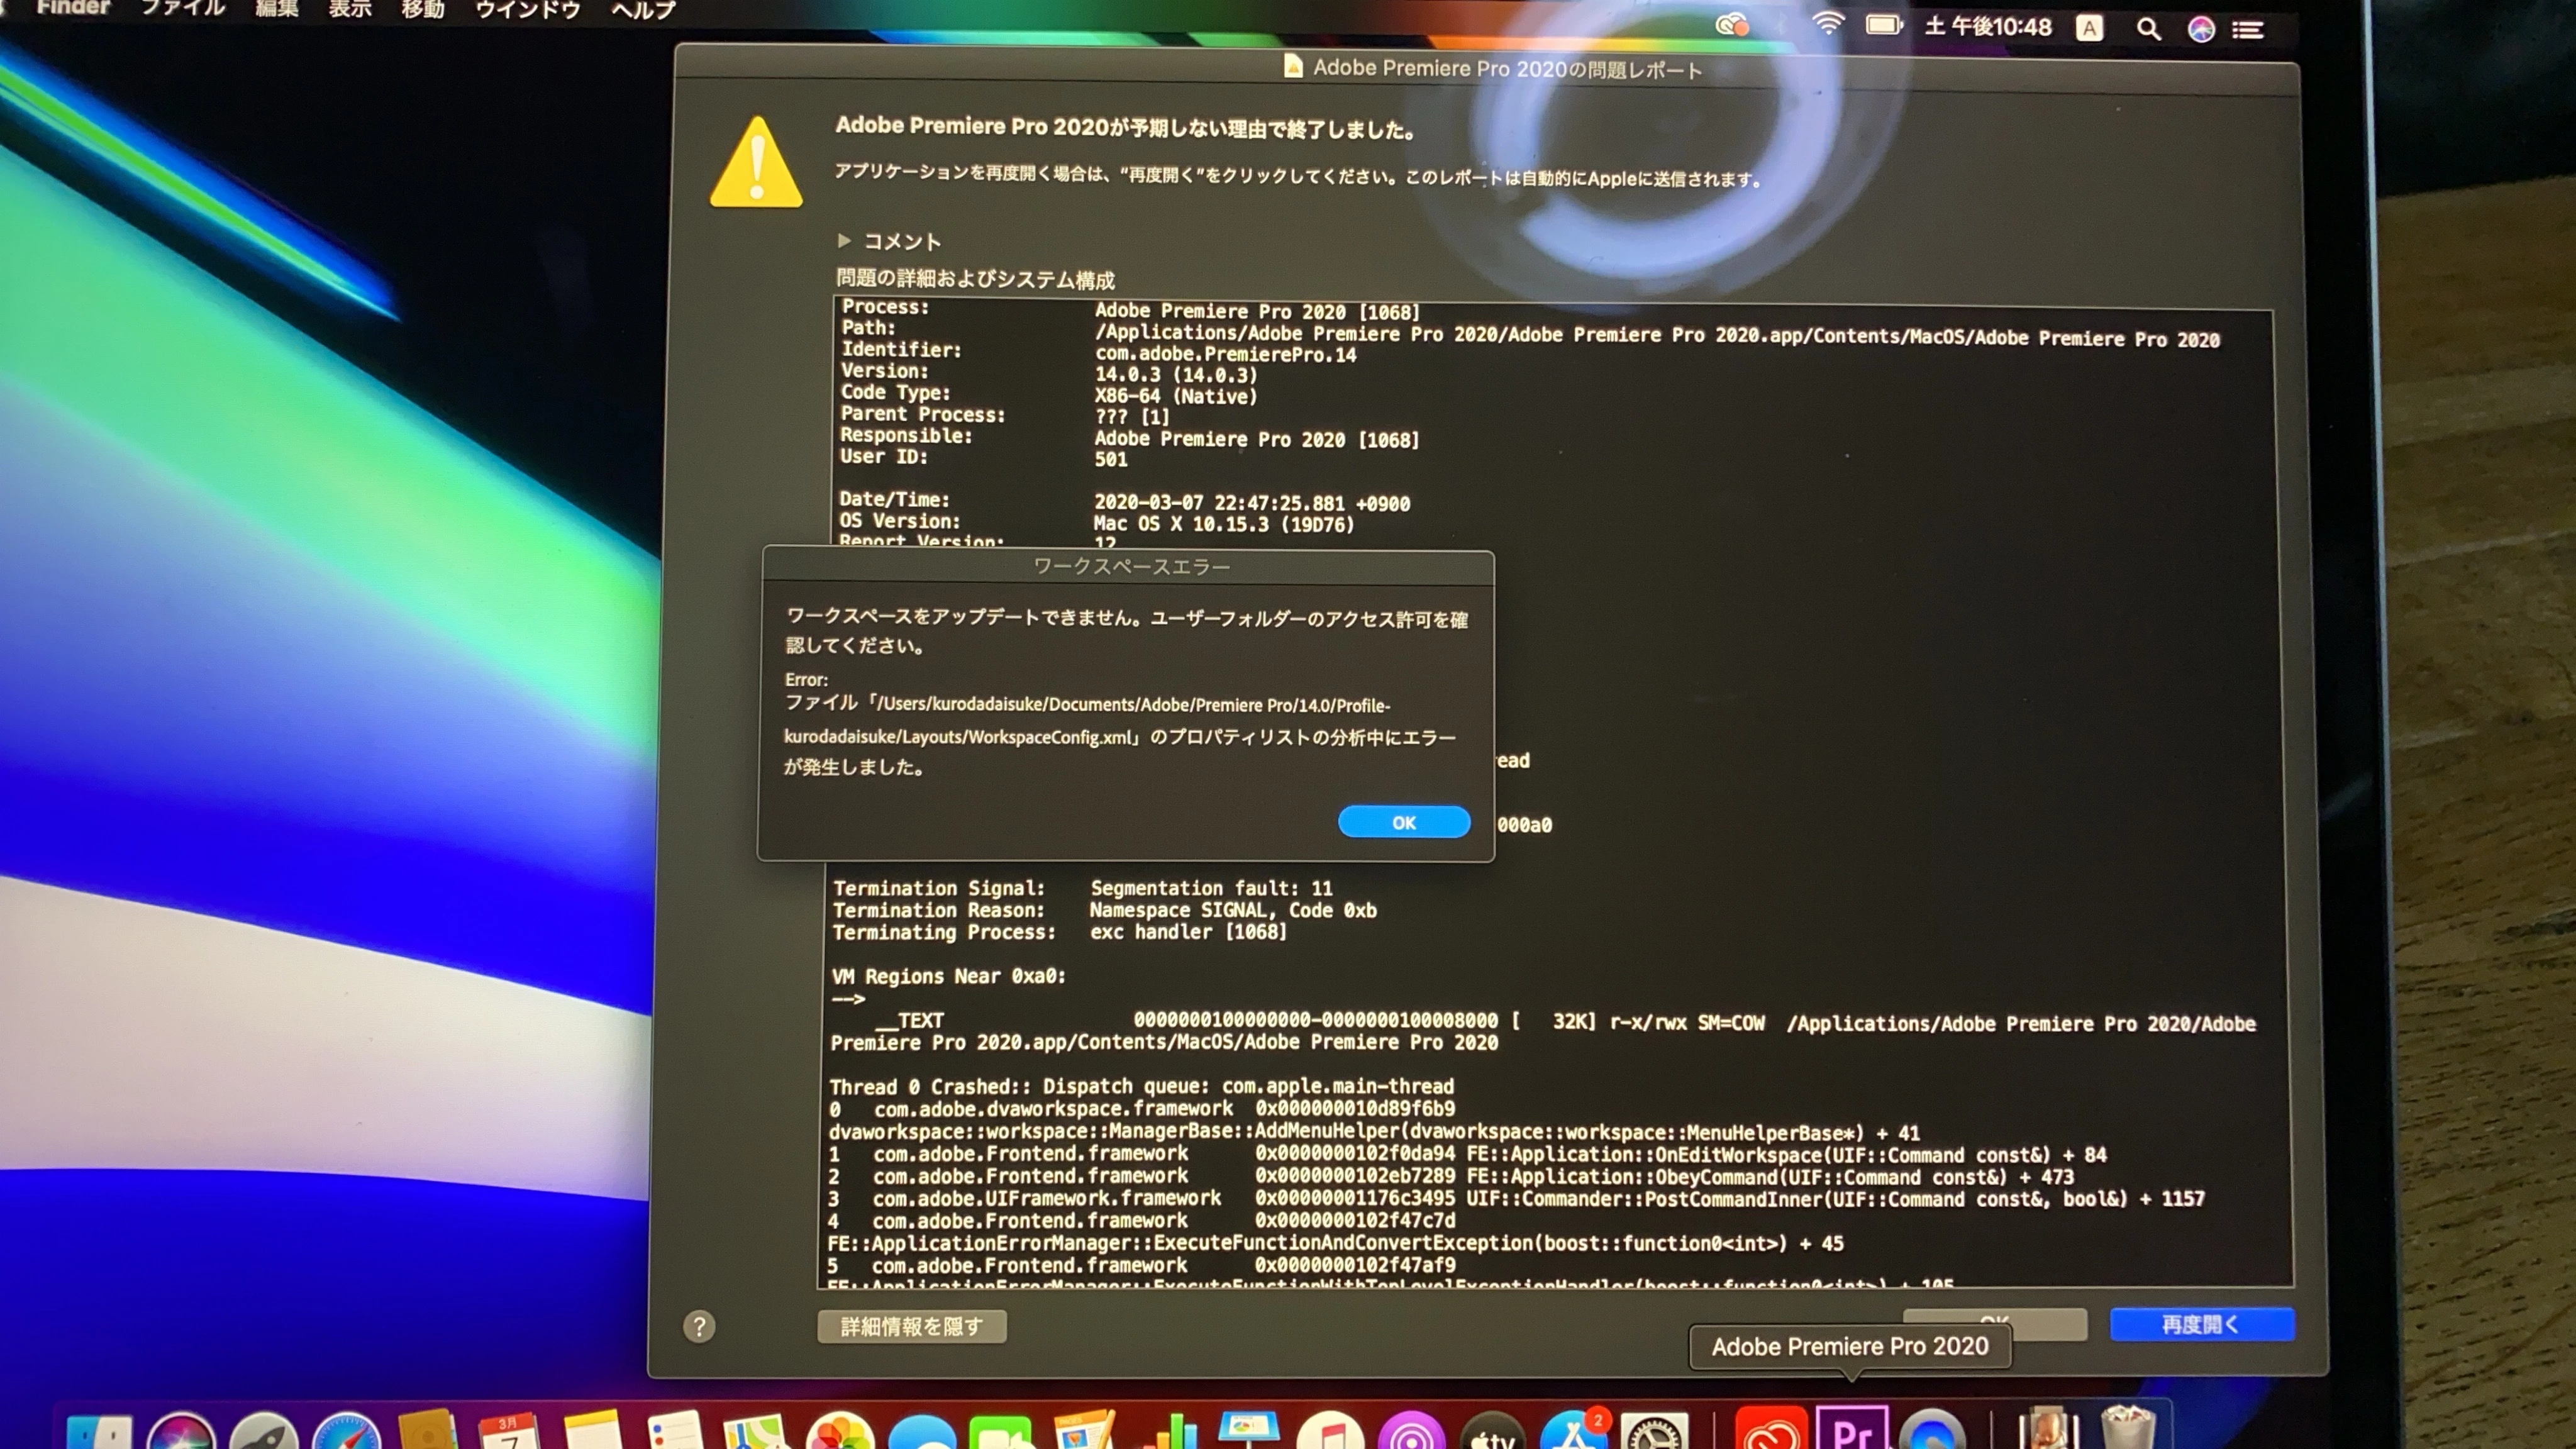Open the 移動 menu
This screenshot has width=2576, height=1449.
tap(423, 8)
